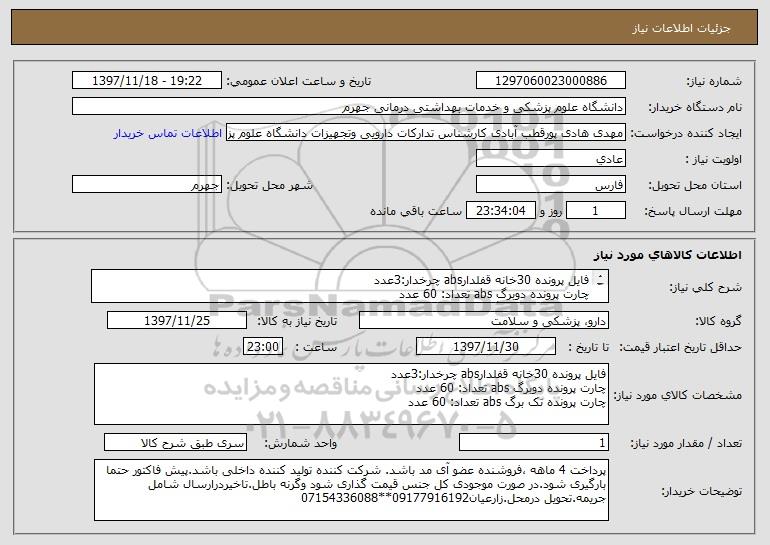The width and height of the screenshot is (770, 545).
Task: Click the label تاریخ نیاز به کالا
Action: pos(298,321)
